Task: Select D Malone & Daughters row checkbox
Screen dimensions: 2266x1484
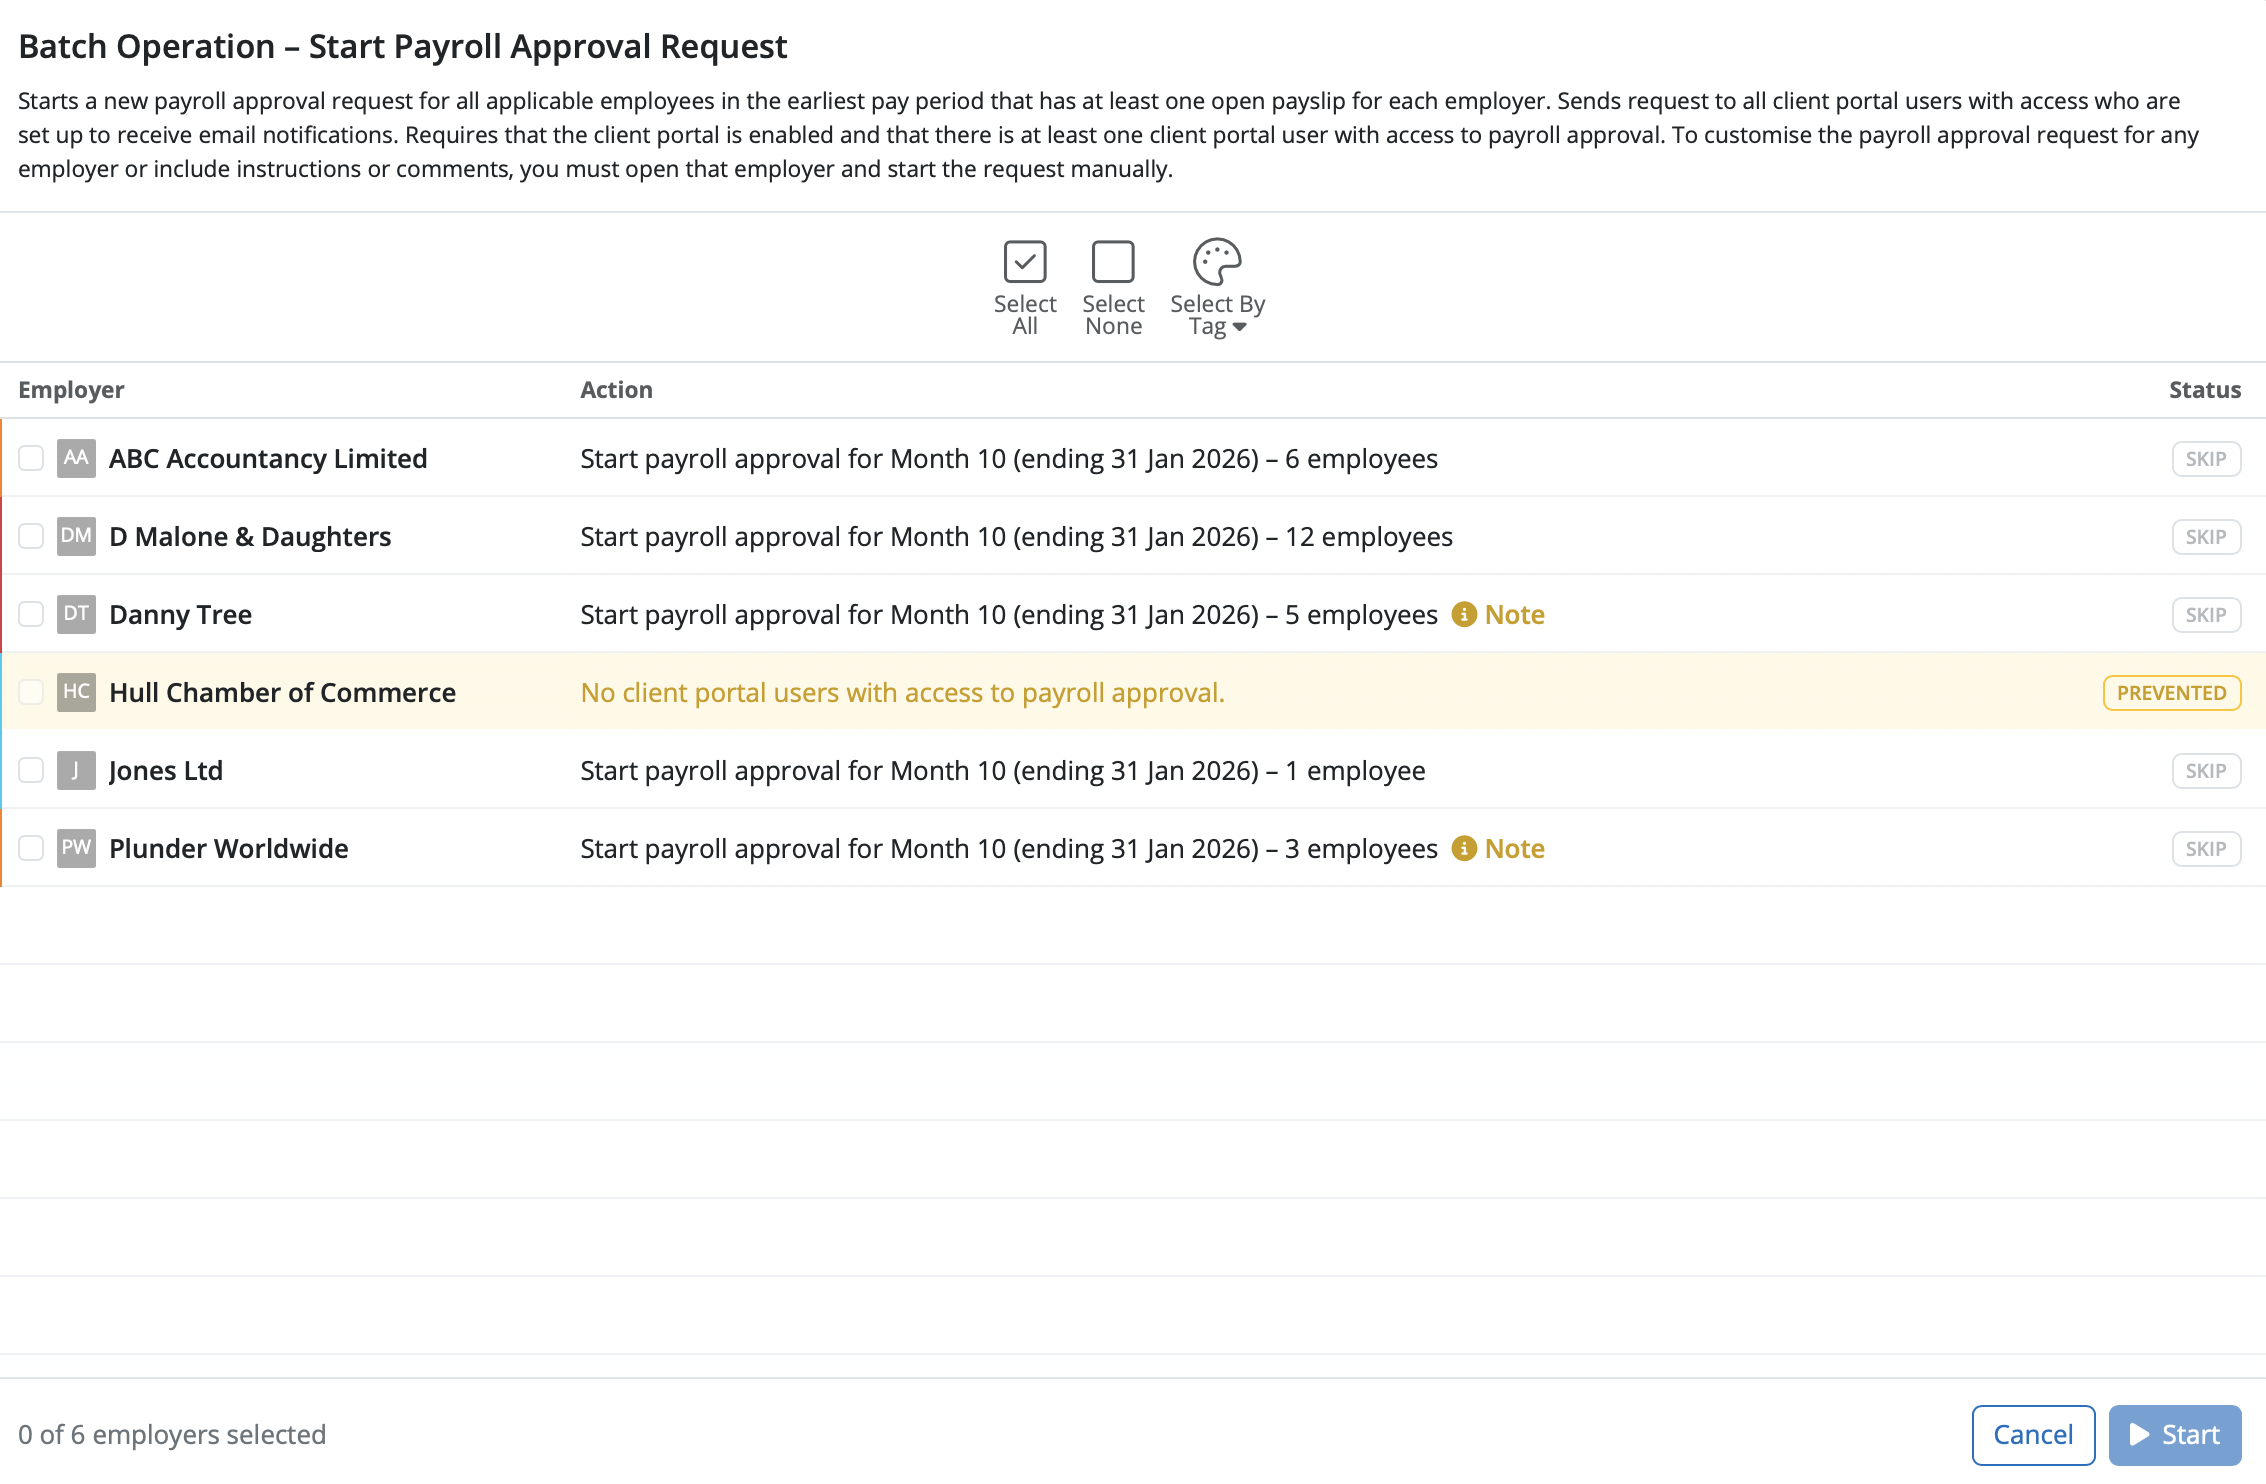Action: point(31,536)
